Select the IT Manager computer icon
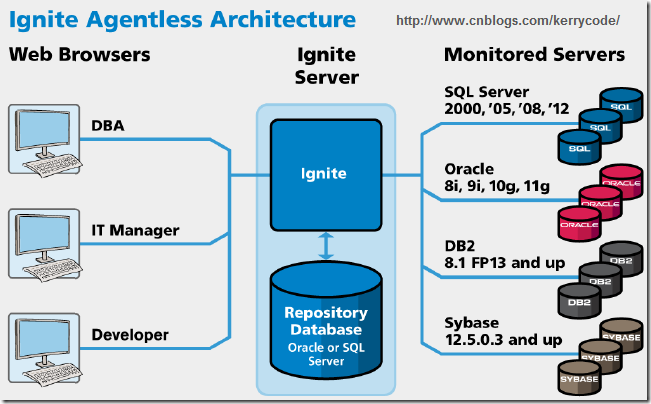 44,245
